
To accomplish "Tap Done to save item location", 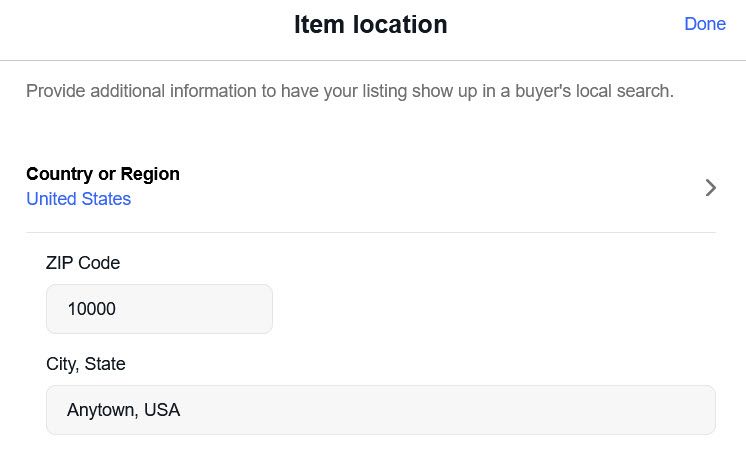I will [704, 24].
